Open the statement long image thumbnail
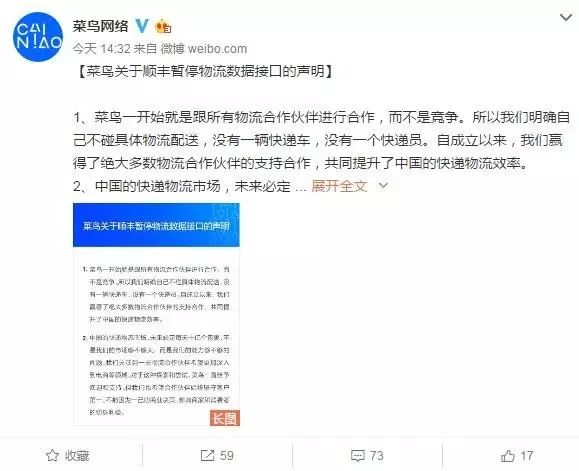 point(157,314)
